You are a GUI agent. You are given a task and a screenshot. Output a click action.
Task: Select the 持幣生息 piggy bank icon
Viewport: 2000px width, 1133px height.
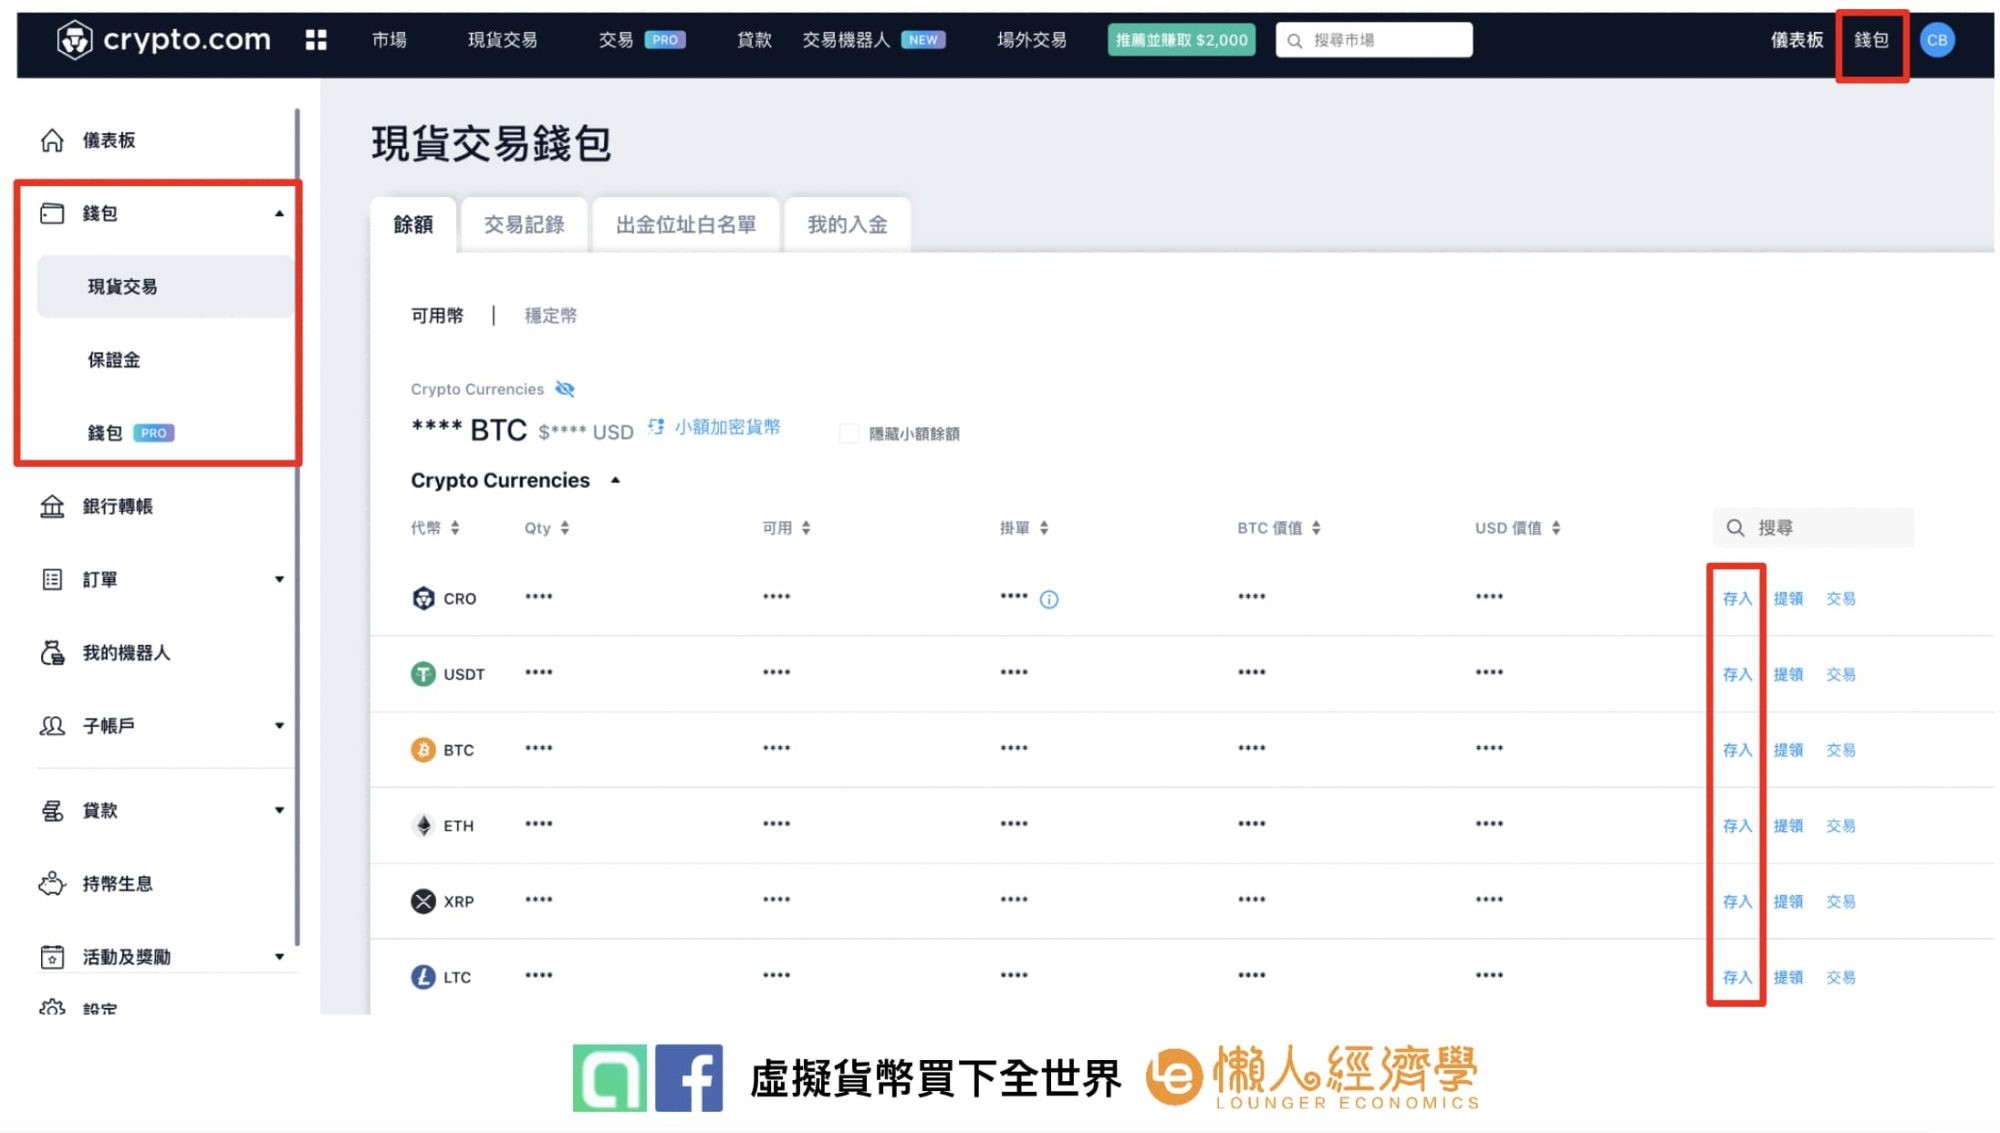pos(52,883)
